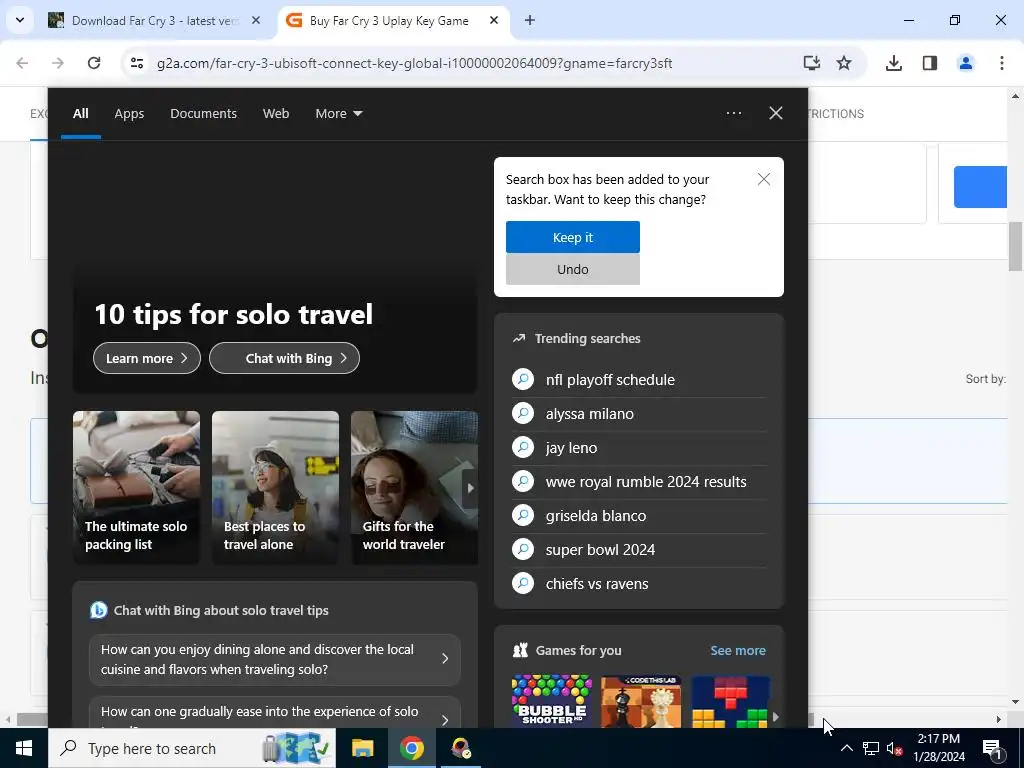Open notification center icon

pos(992,748)
